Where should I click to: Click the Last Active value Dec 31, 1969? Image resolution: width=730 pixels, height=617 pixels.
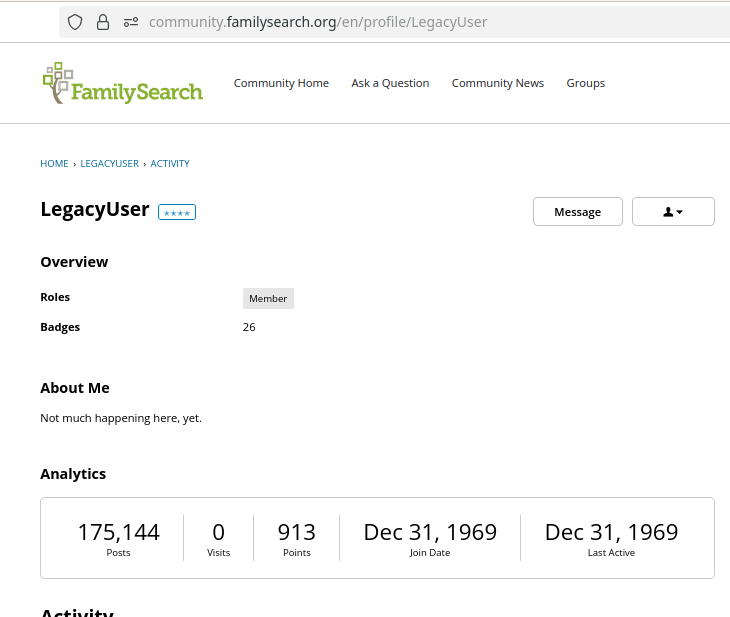[x=611, y=532]
